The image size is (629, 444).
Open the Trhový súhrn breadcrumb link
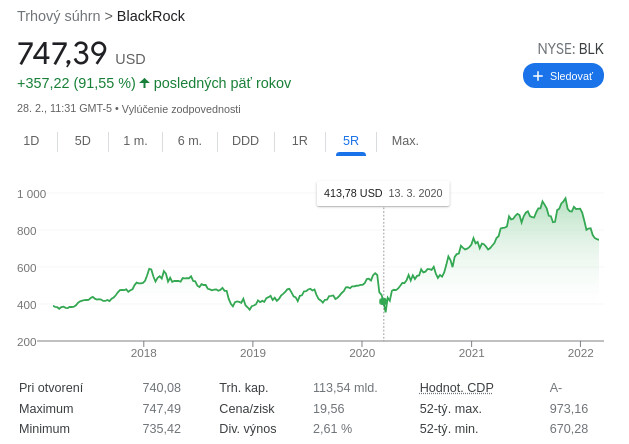tap(58, 16)
